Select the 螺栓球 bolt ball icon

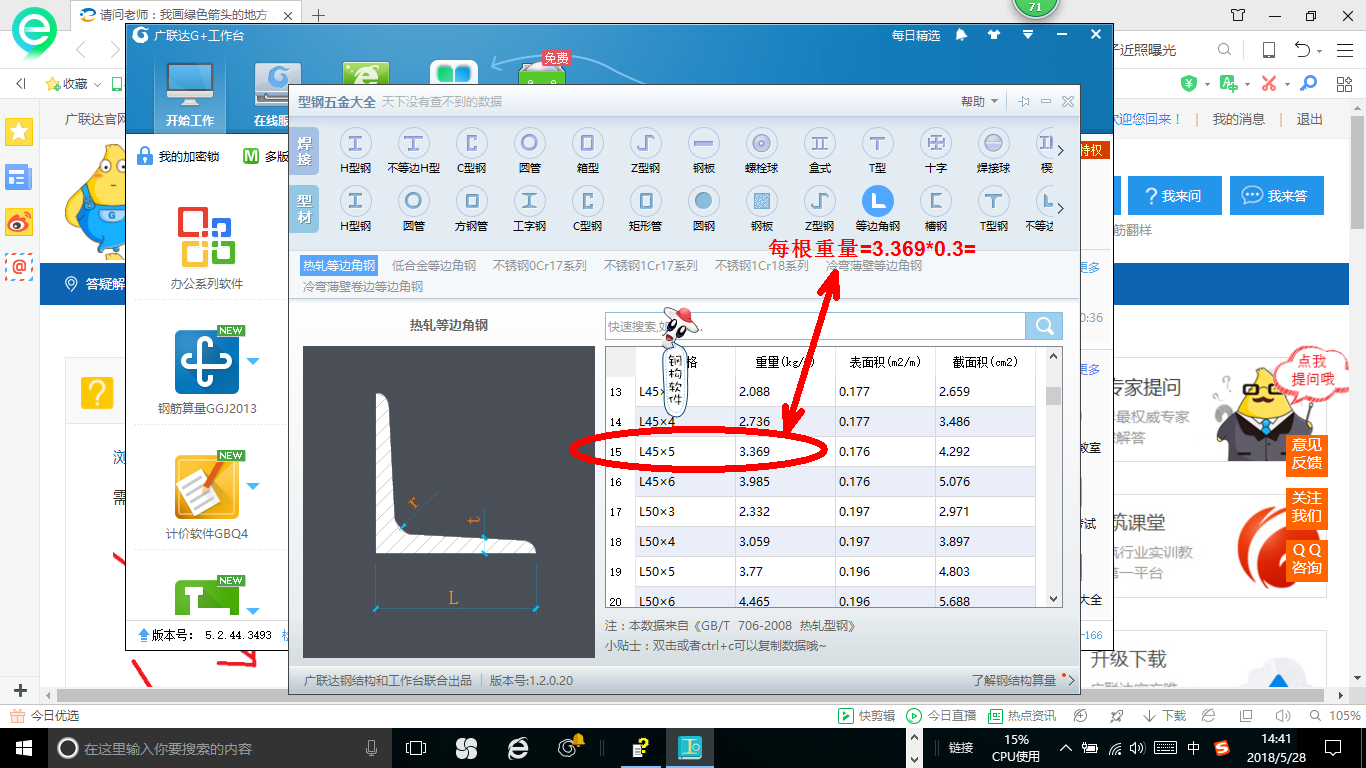click(x=762, y=143)
